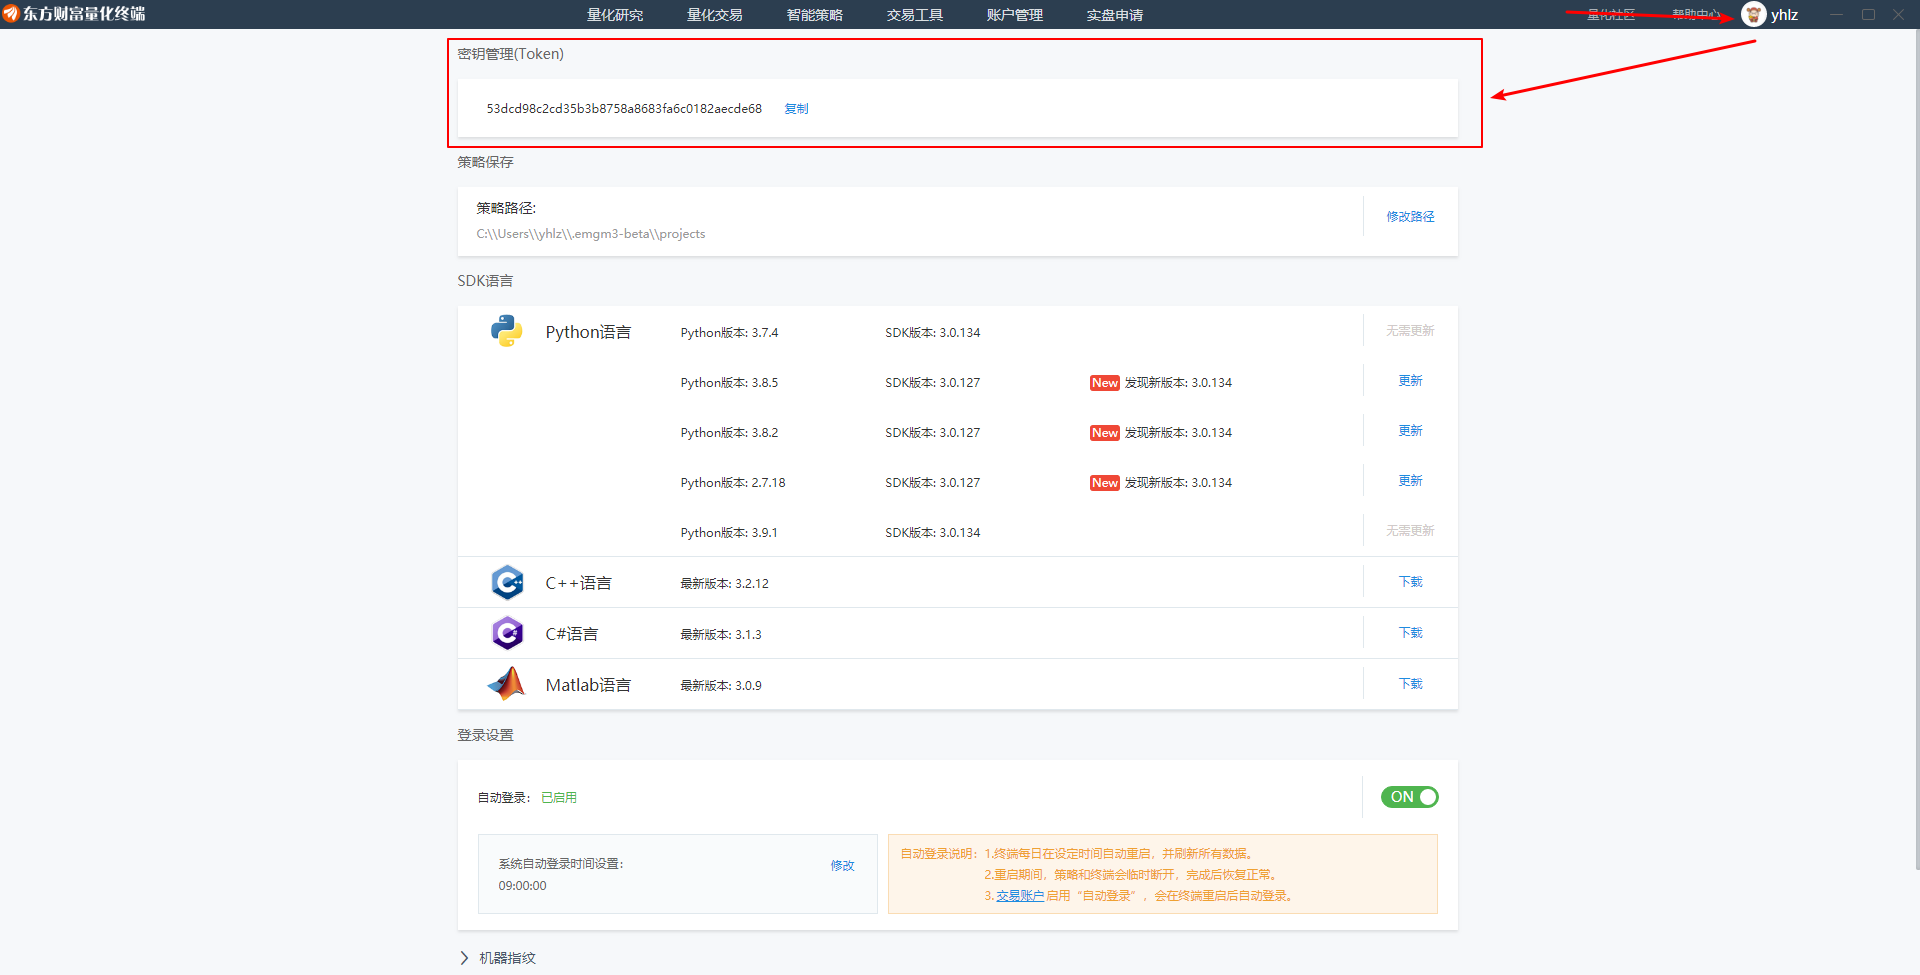This screenshot has height=975, width=1920.
Task: Download the C#语言 SDK
Action: pyautogui.click(x=1410, y=633)
